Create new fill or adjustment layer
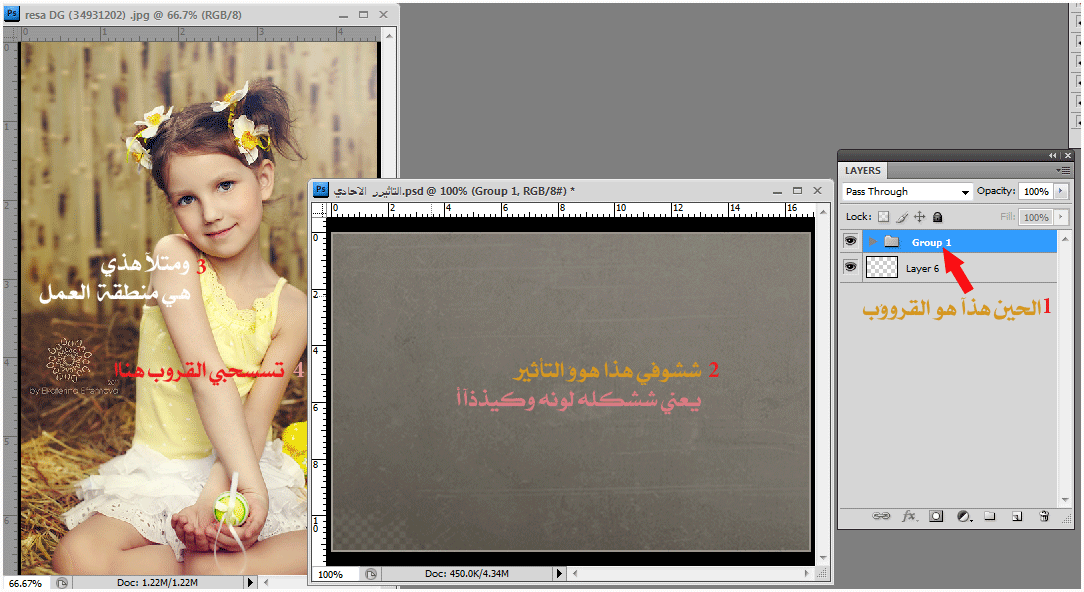The image size is (1084, 592). click(x=963, y=517)
